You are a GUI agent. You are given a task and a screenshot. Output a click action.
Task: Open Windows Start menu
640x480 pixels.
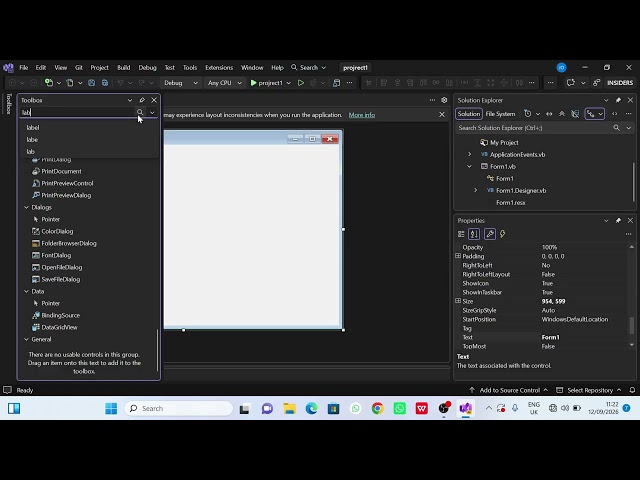pos(111,408)
